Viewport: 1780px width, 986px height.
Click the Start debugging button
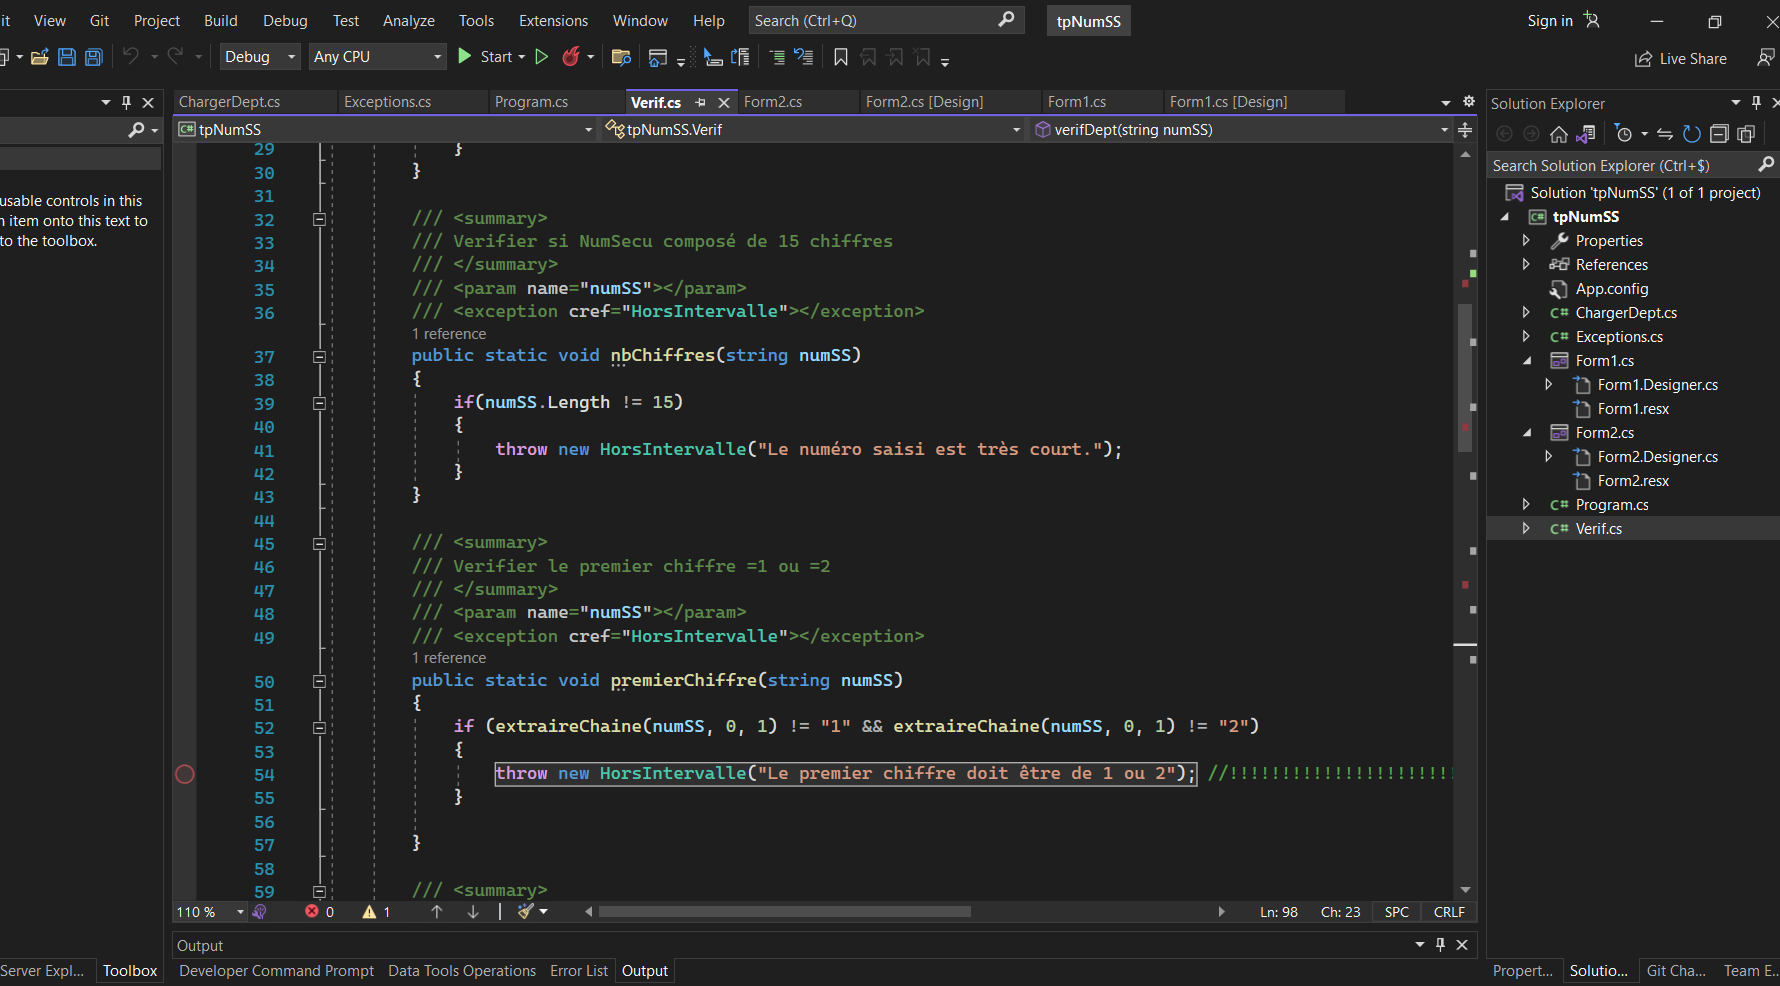coord(490,57)
